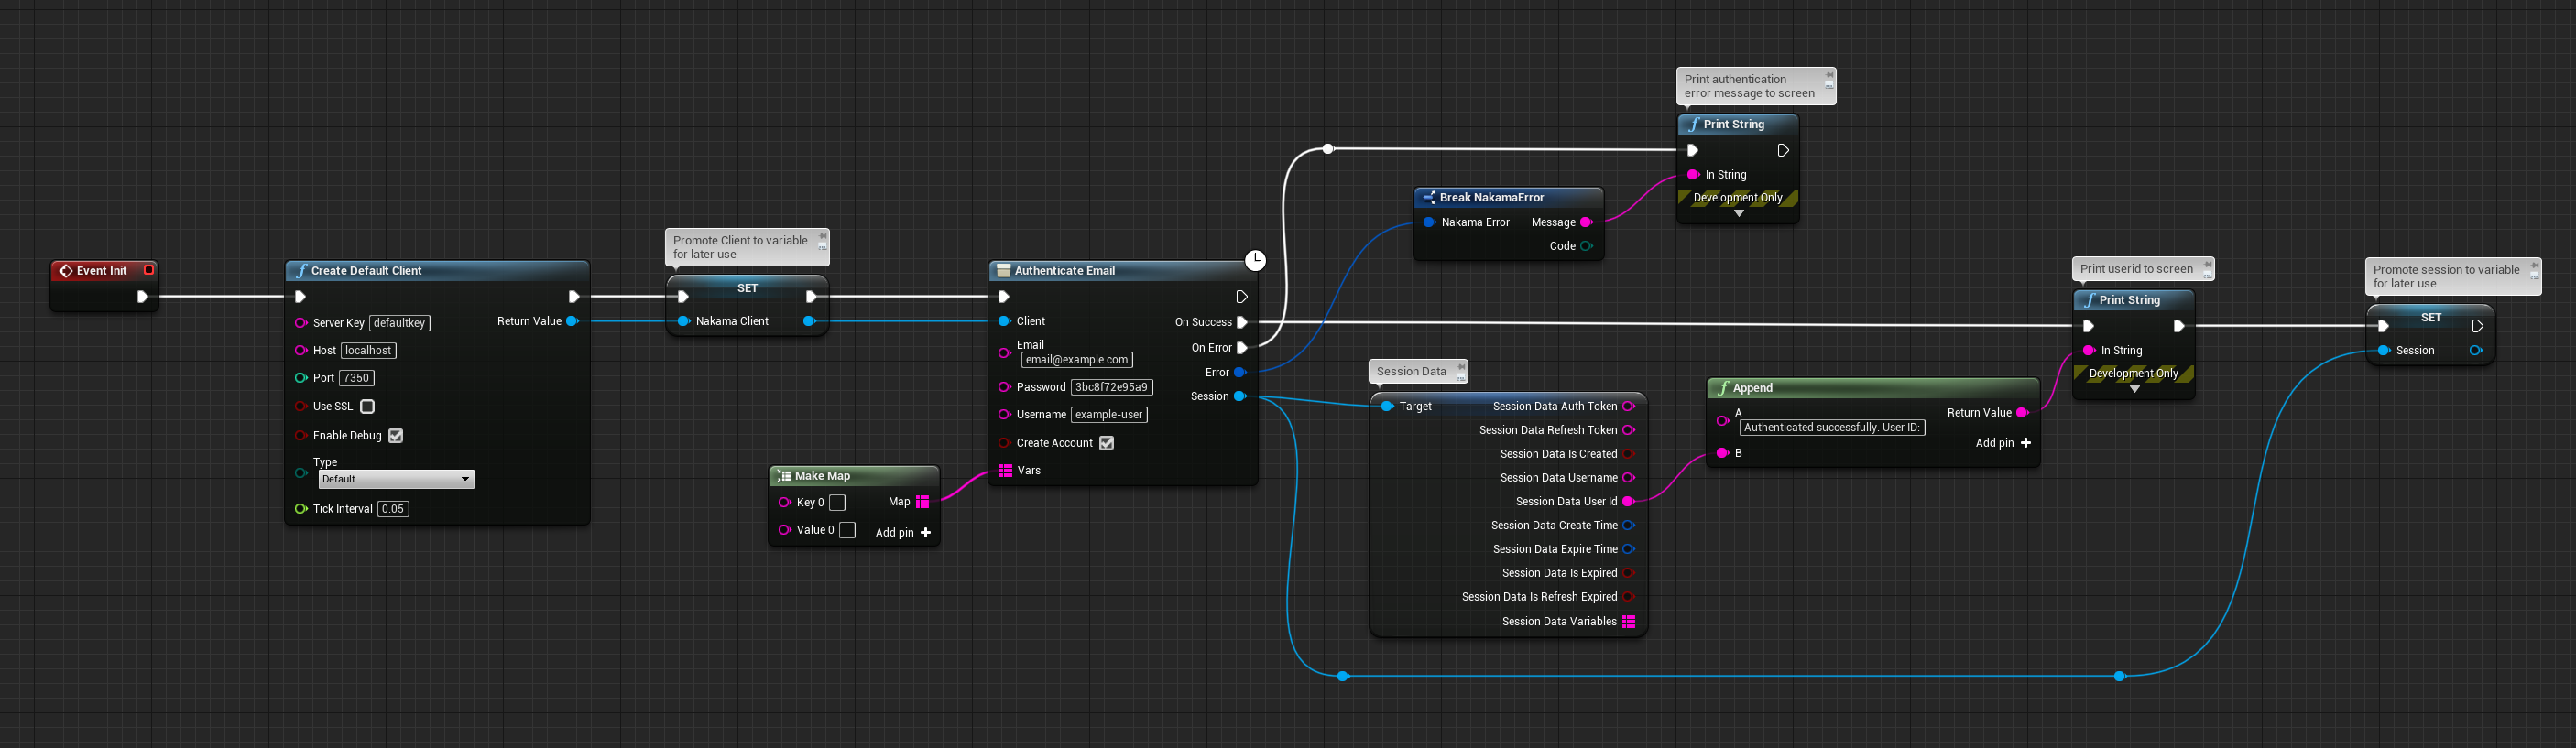
Task: Select the Create Default Client node title
Action: (366, 271)
